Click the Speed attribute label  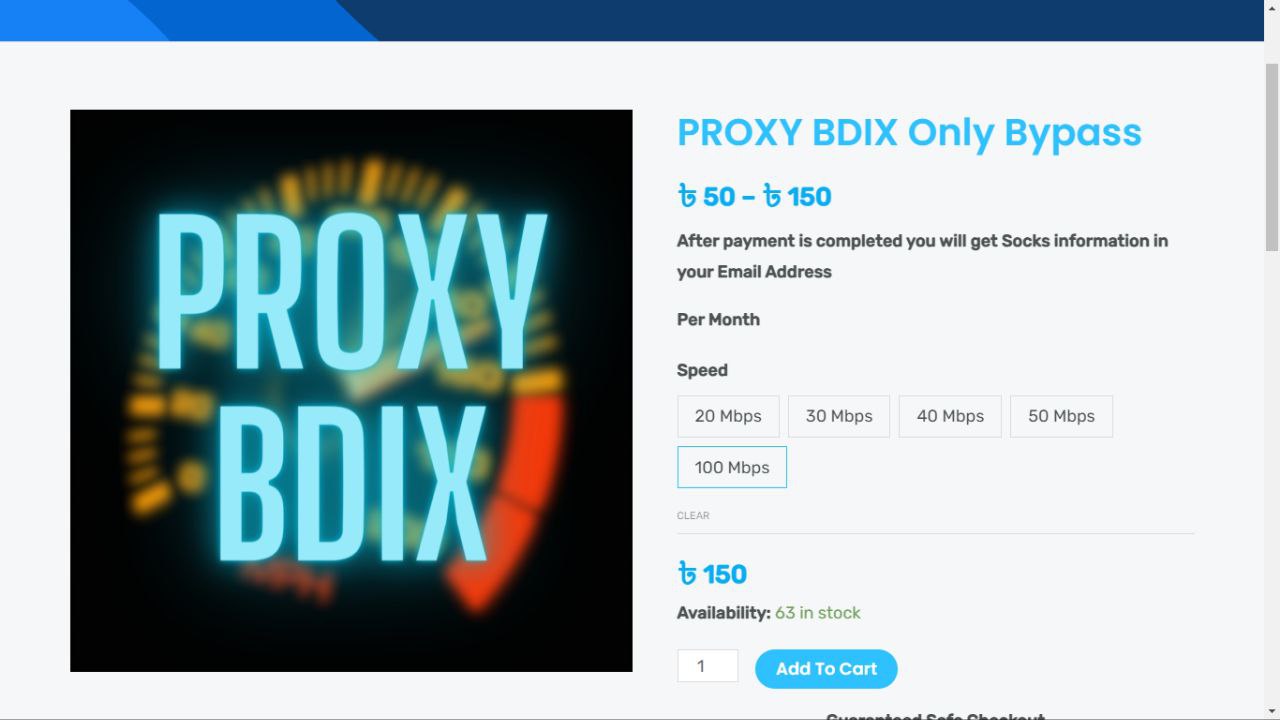pyautogui.click(x=702, y=370)
